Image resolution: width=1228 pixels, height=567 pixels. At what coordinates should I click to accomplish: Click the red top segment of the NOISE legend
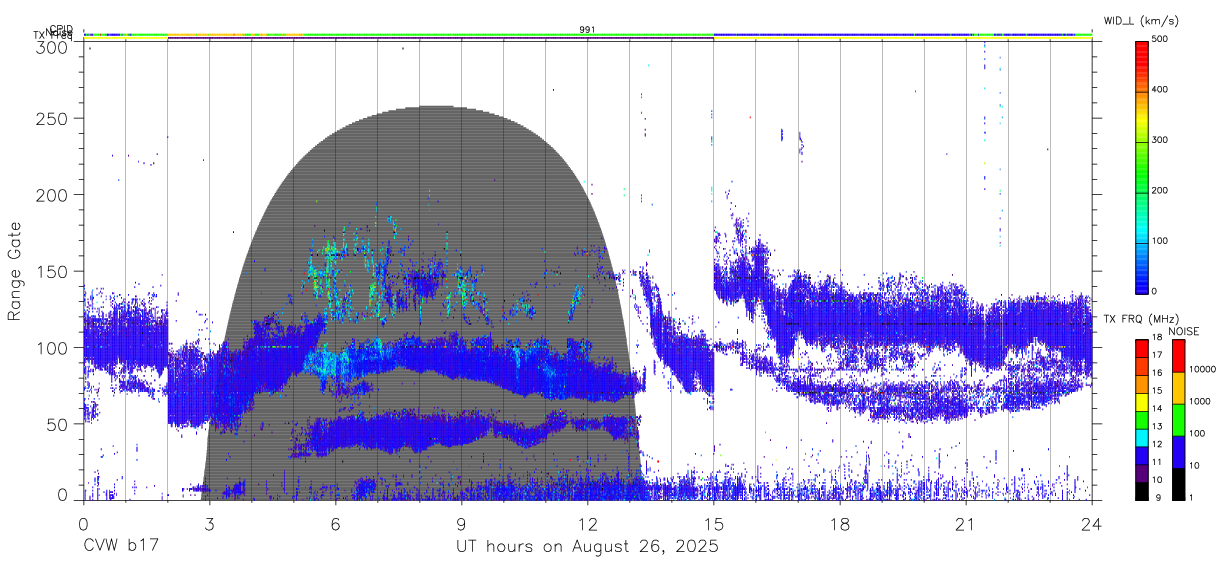pyautogui.click(x=1178, y=355)
